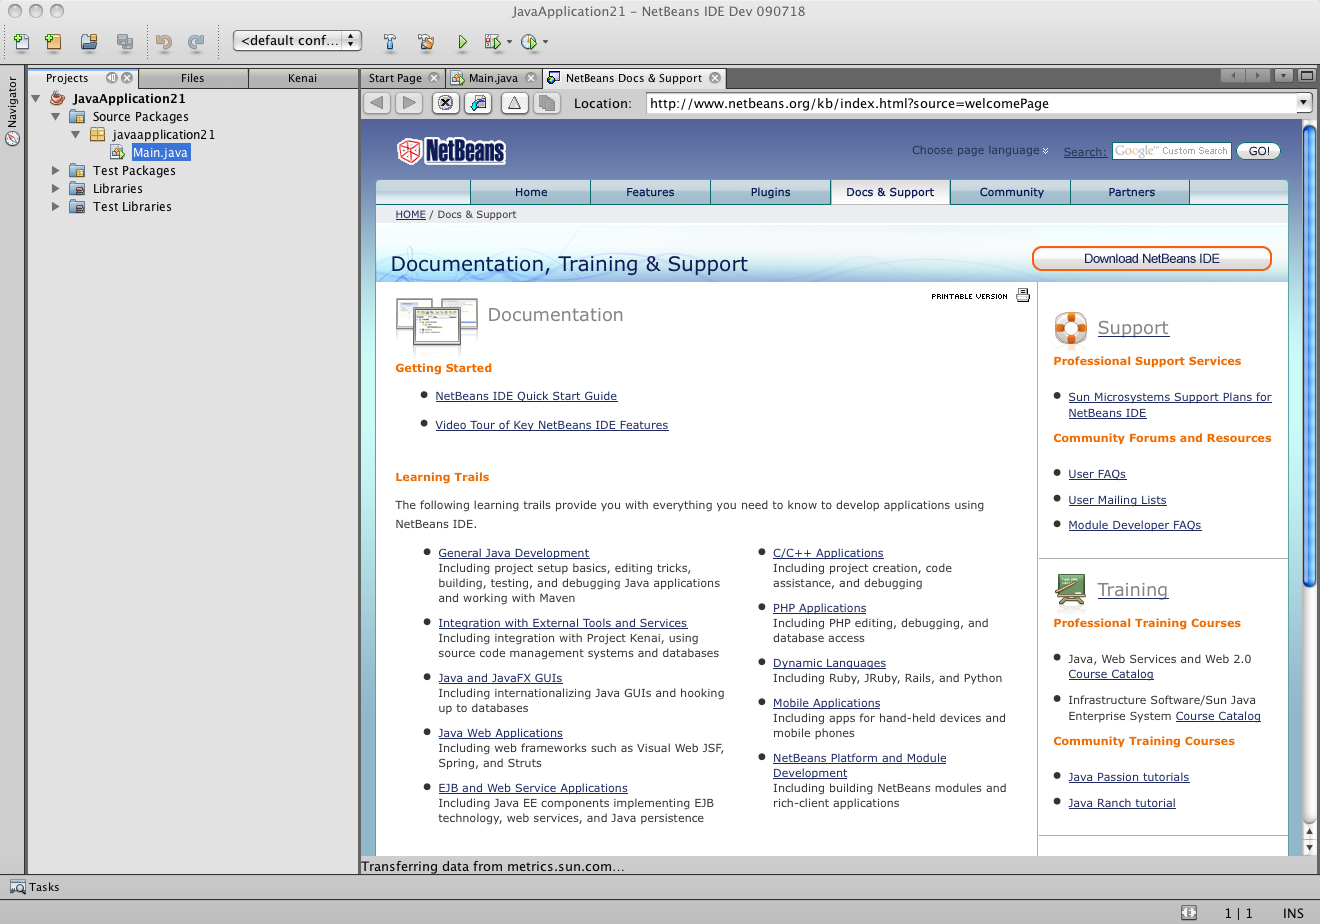Click the Main.java file icon in tree
The height and width of the screenshot is (924, 1320).
click(118, 153)
